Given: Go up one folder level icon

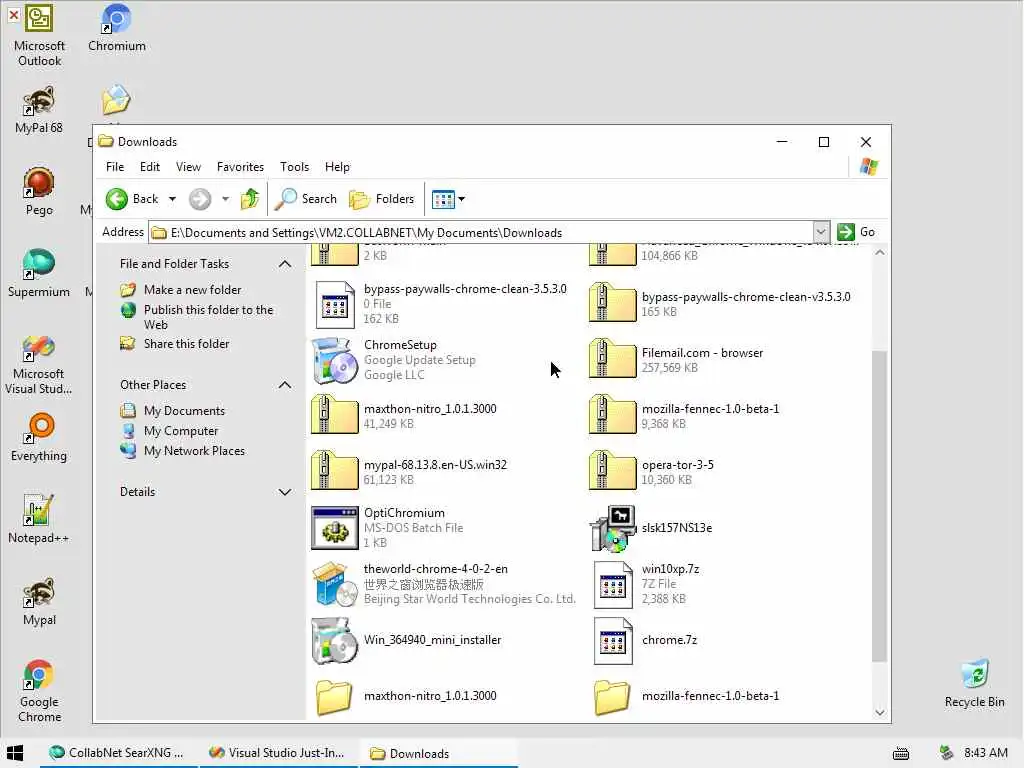Looking at the screenshot, I should pyautogui.click(x=249, y=199).
